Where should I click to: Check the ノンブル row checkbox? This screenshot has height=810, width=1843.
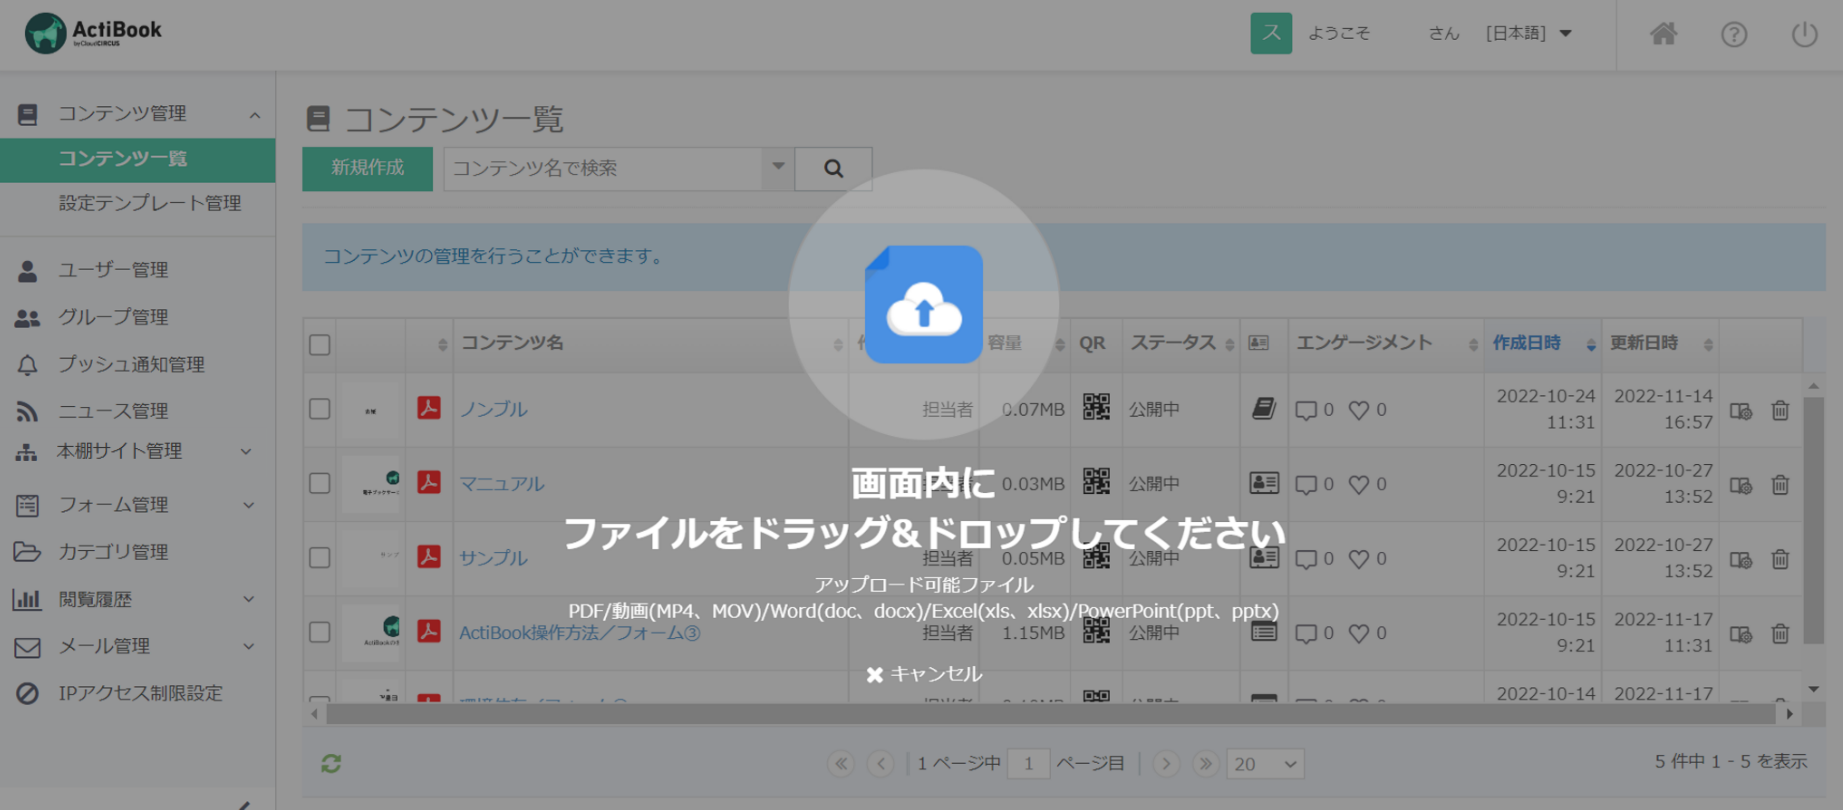320,409
